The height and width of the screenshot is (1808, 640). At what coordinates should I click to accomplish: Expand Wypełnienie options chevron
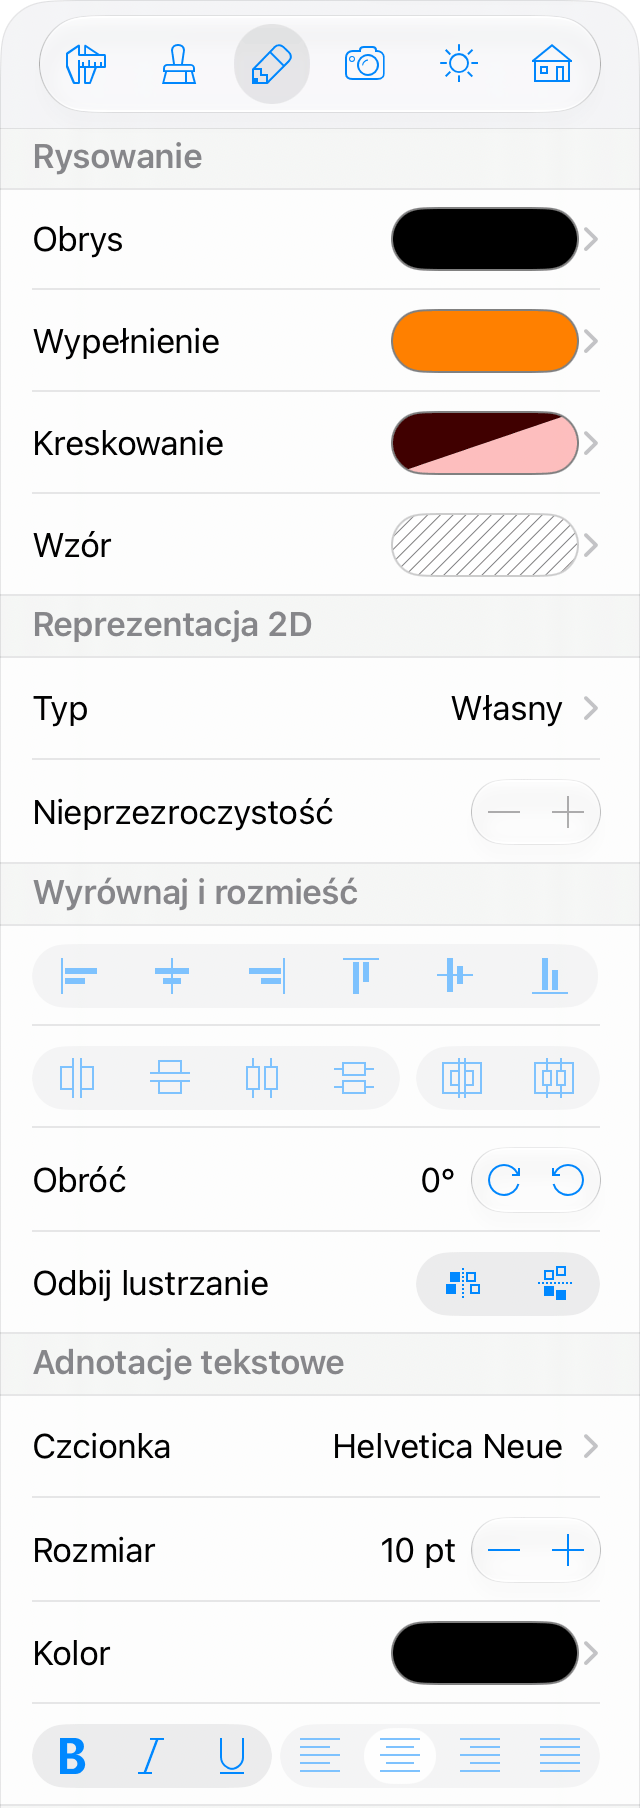point(591,341)
